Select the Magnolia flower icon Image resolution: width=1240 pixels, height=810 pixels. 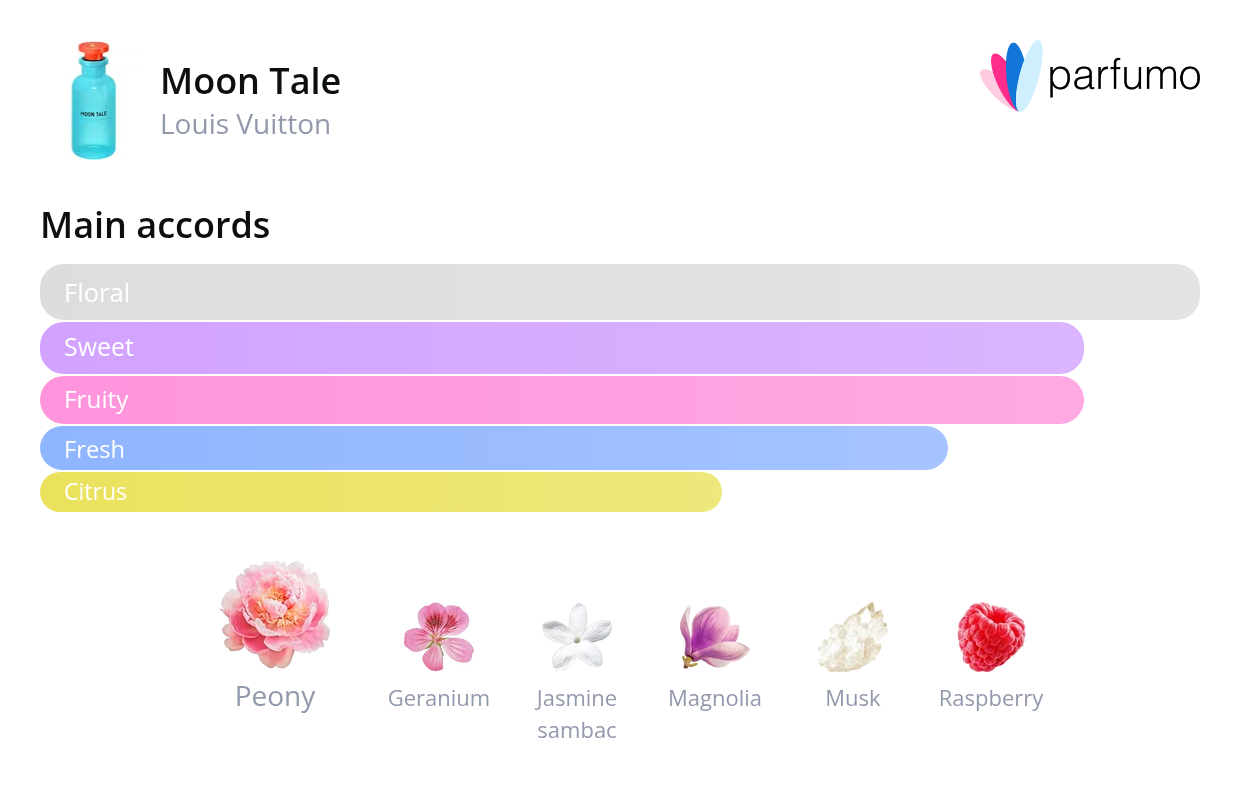pos(714,636)
